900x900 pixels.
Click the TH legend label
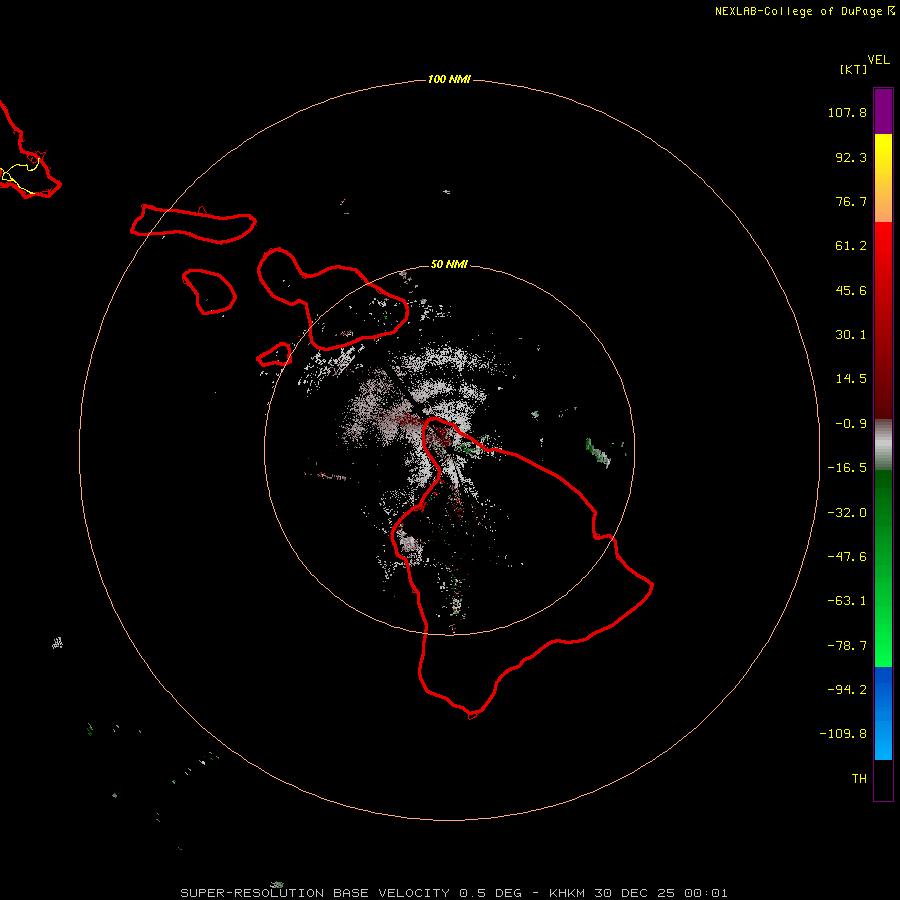click(859, 778)
